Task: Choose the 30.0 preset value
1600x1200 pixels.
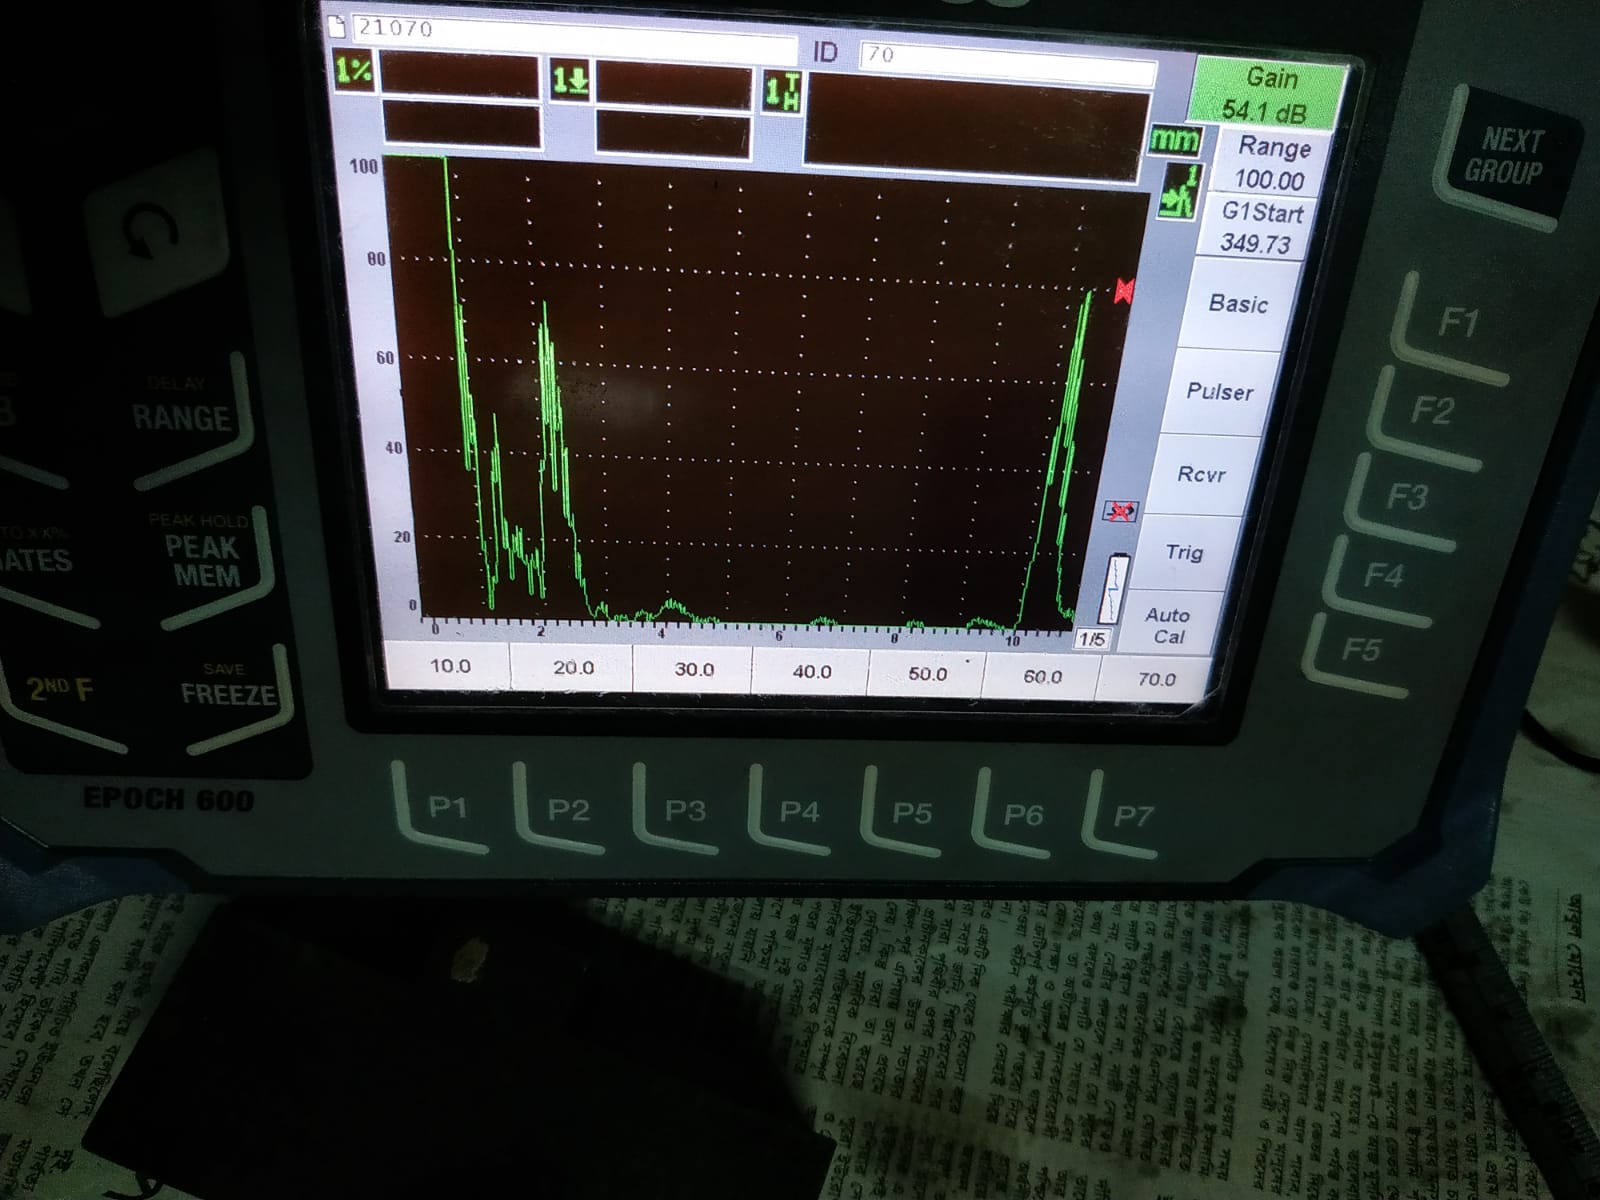Action: [x=693, y=670]
